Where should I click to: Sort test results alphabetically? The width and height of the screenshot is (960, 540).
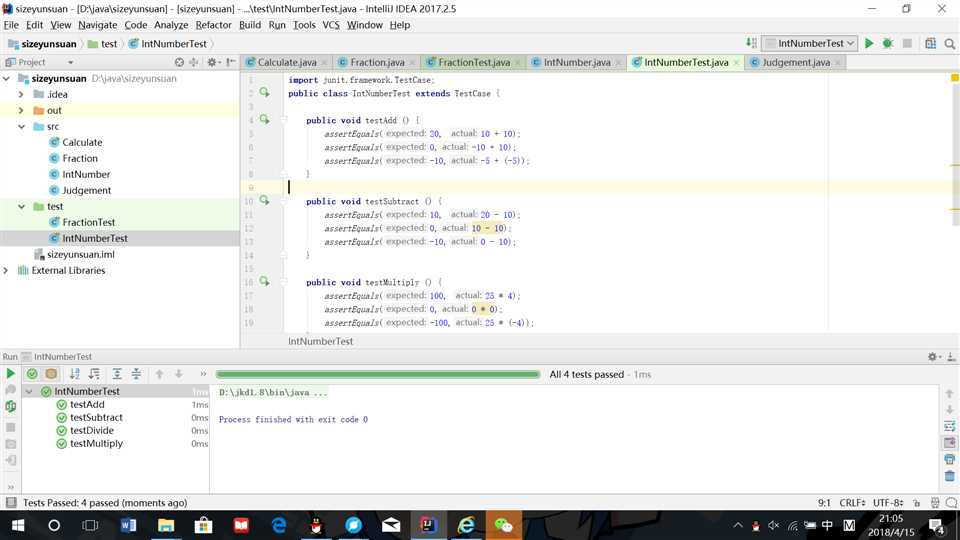click(x=75, y=373)
